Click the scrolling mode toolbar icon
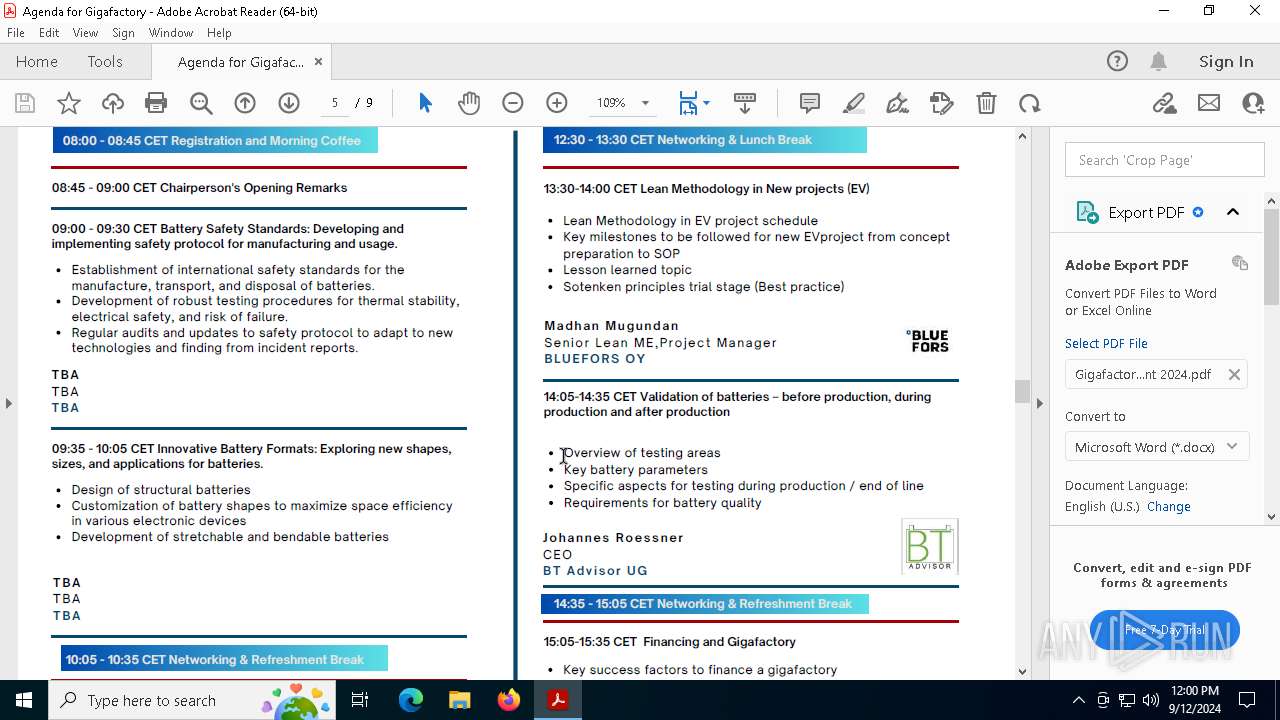 click(745, 103)
